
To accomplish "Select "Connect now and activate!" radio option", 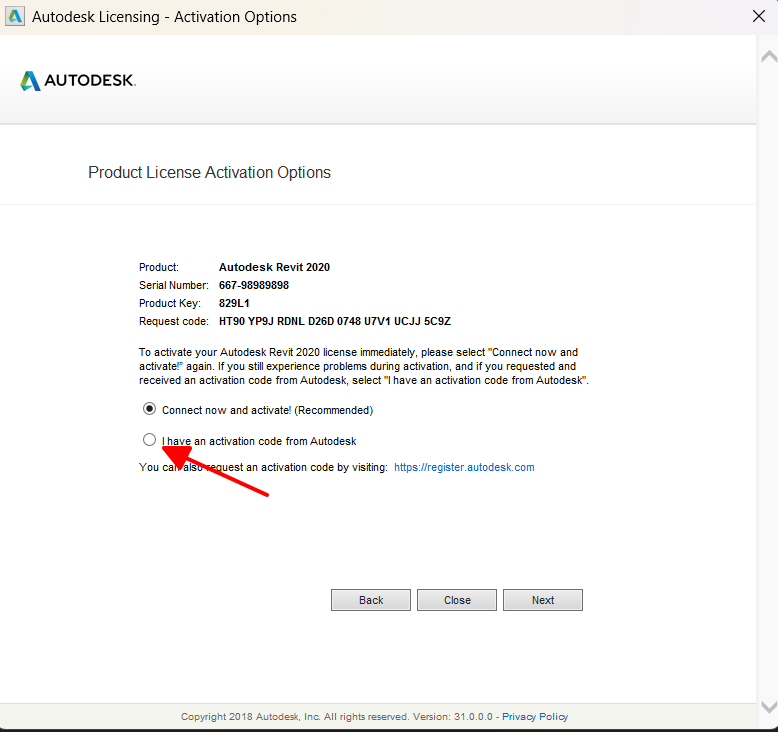I will (149, 409).
